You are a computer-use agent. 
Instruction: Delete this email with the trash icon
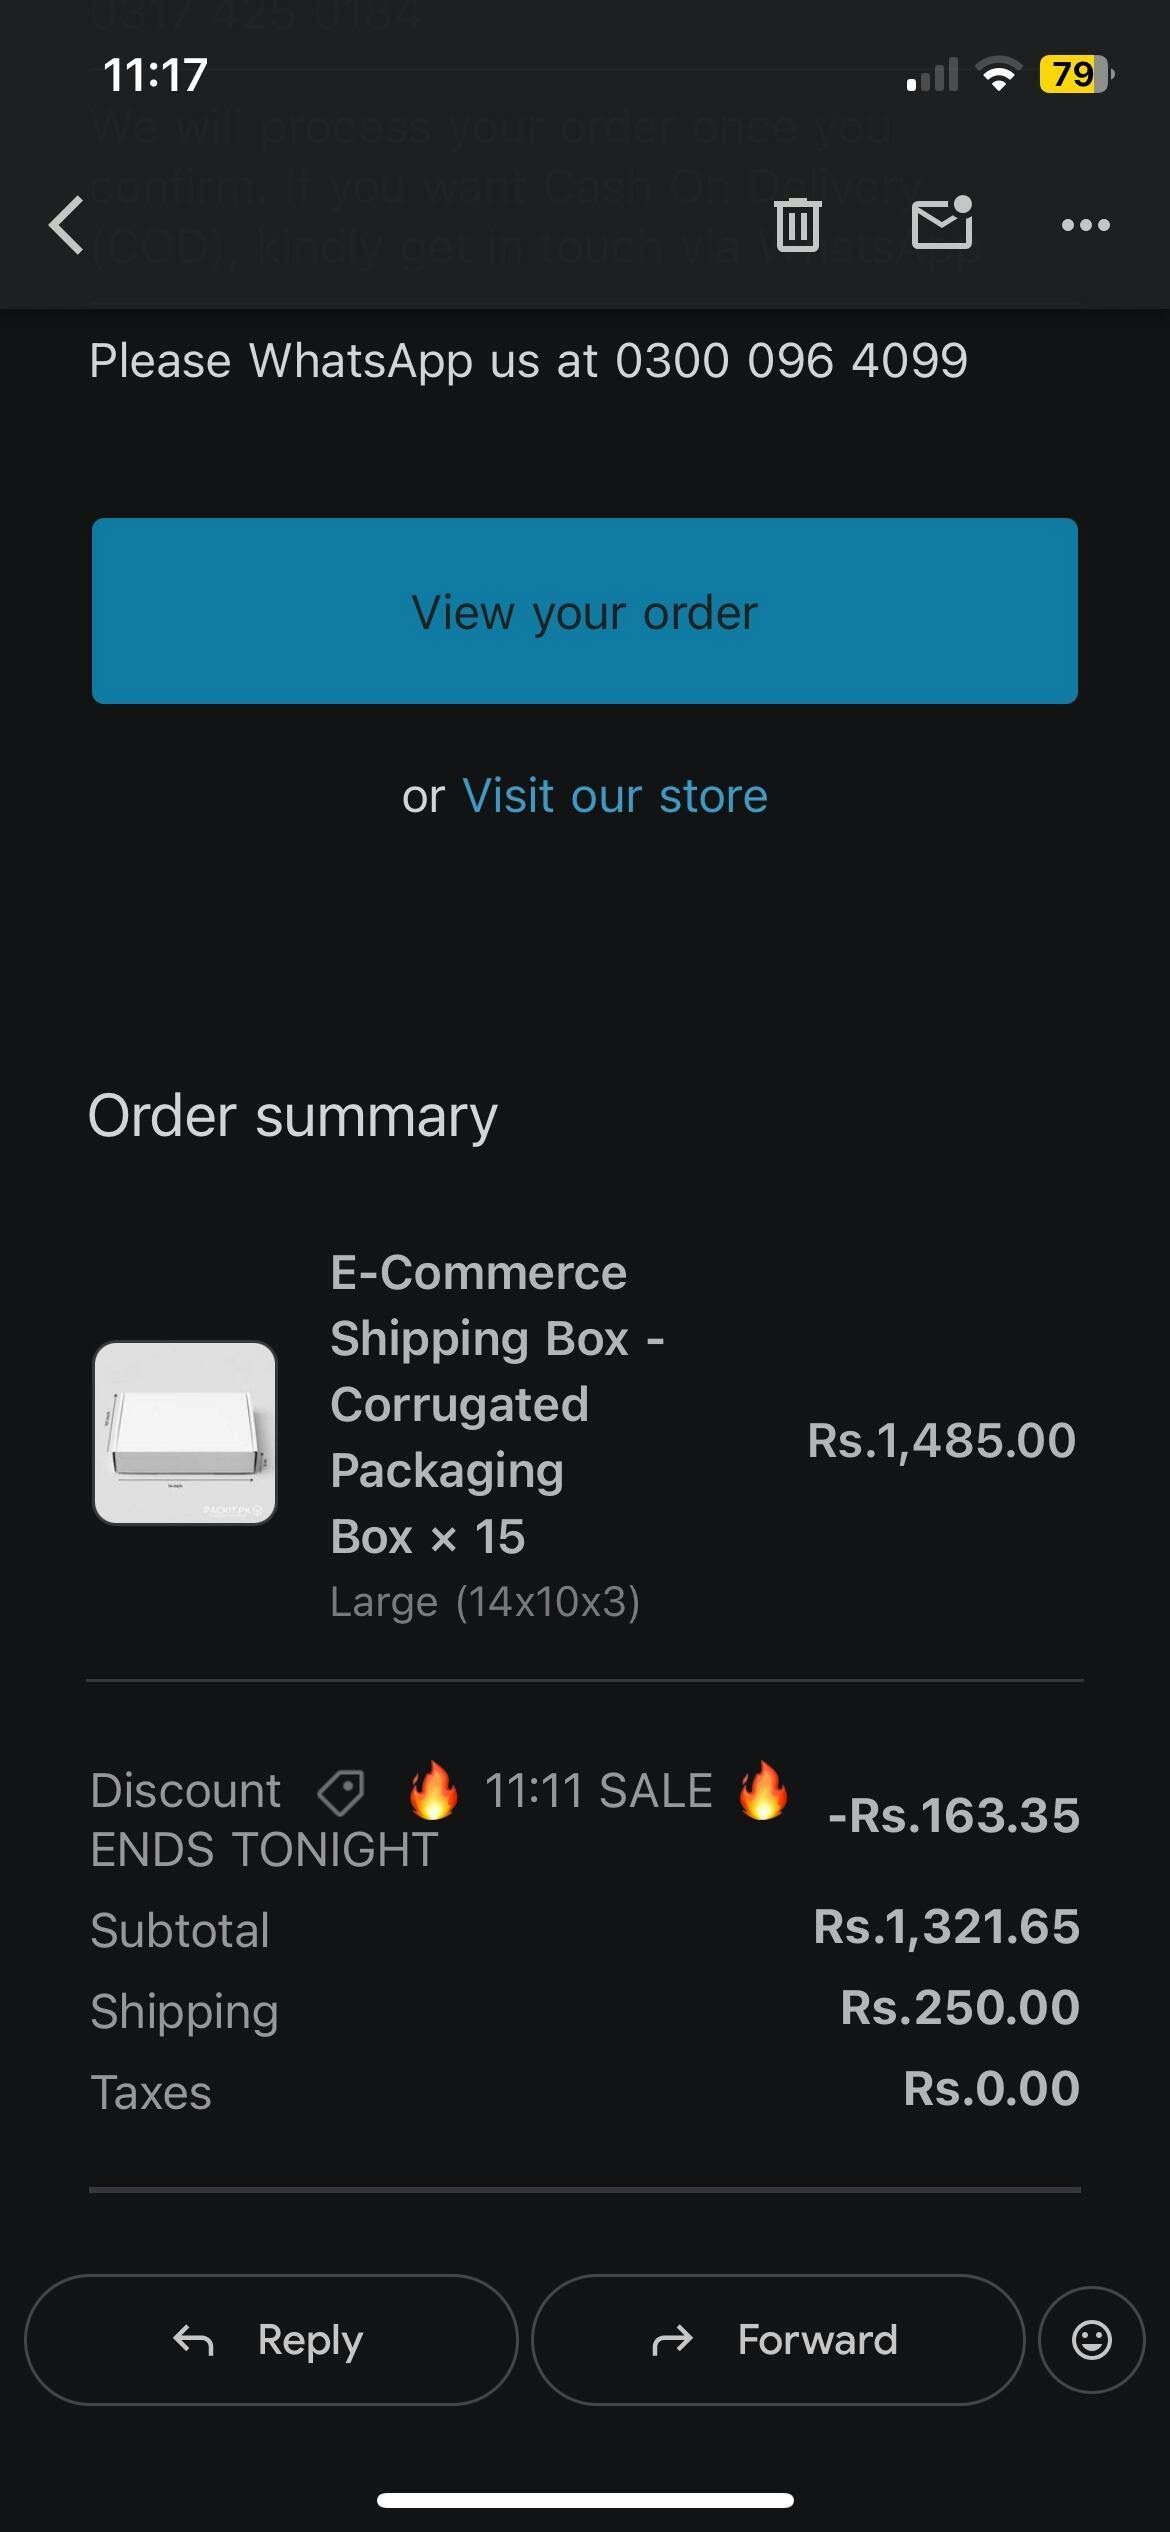click(x=797, y=225)
